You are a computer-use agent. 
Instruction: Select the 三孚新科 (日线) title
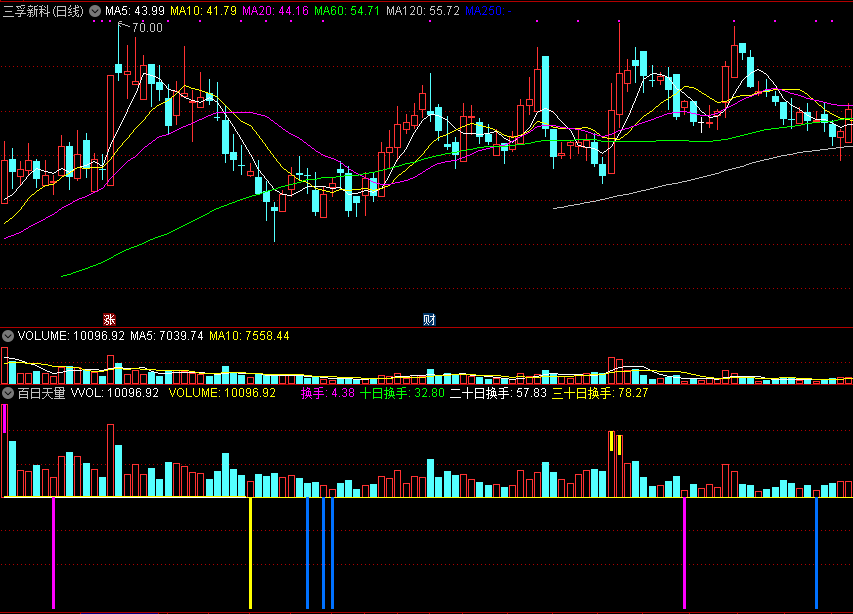44,11
